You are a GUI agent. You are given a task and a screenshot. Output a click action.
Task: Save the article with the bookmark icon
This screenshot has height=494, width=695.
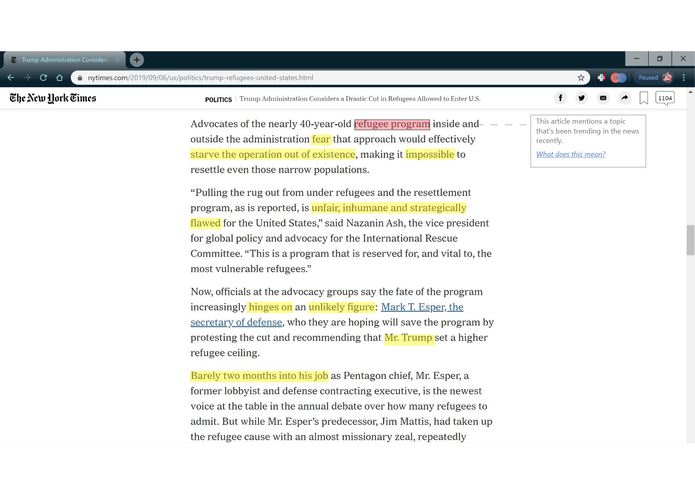[644, 98]
